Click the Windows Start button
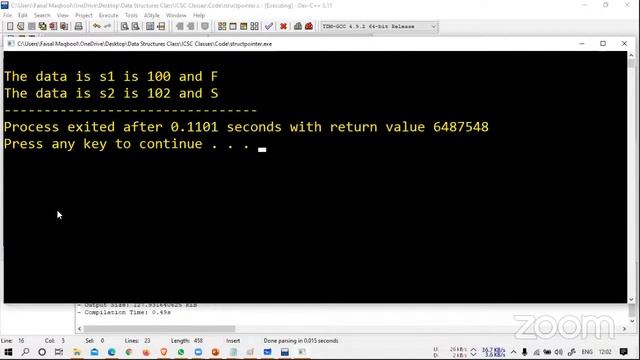 8,352
